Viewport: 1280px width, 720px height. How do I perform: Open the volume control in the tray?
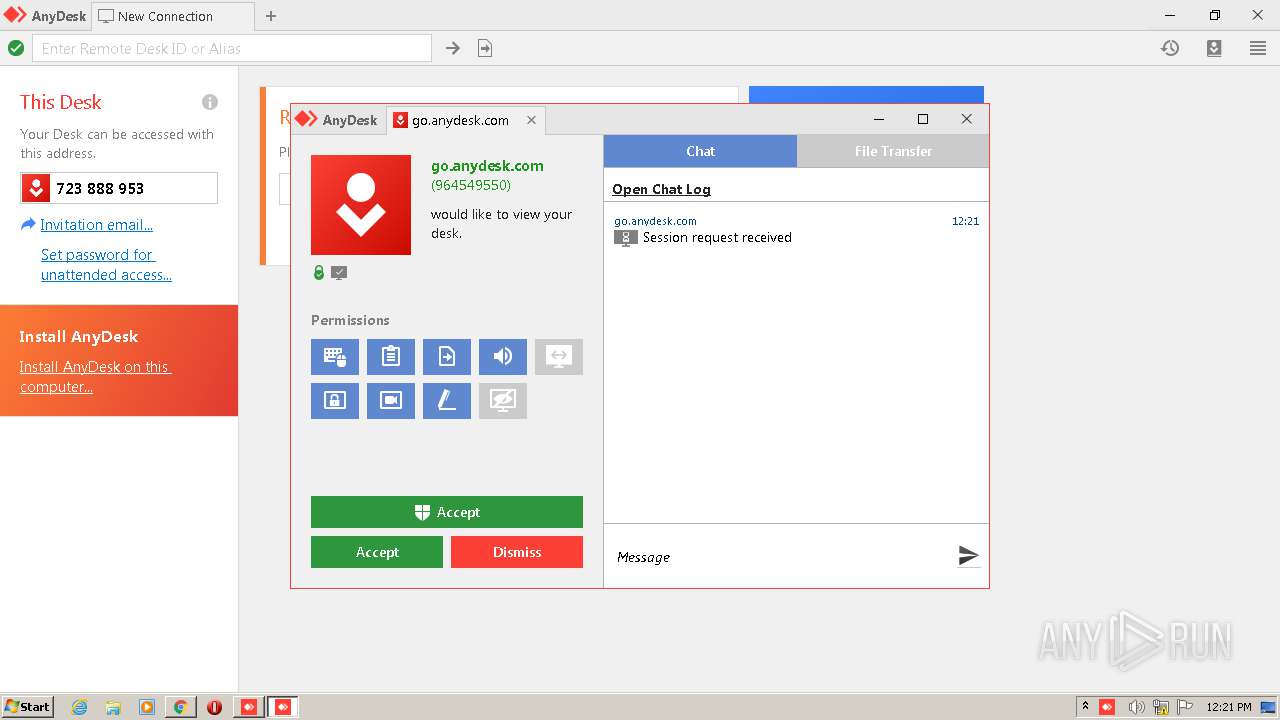click(1136, 707)
